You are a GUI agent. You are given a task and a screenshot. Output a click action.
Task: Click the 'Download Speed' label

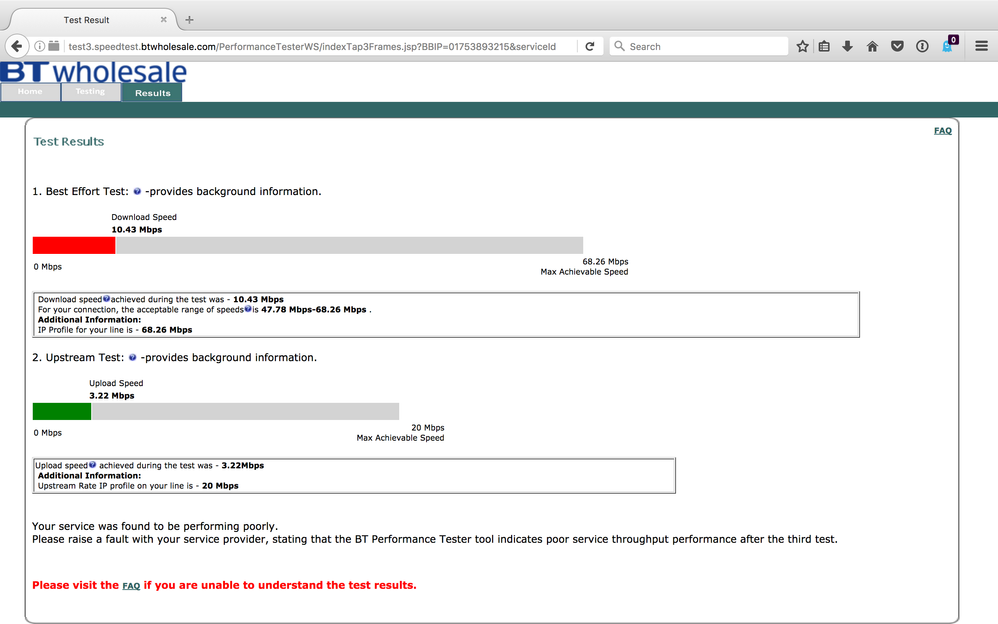(x=144, y=217)
